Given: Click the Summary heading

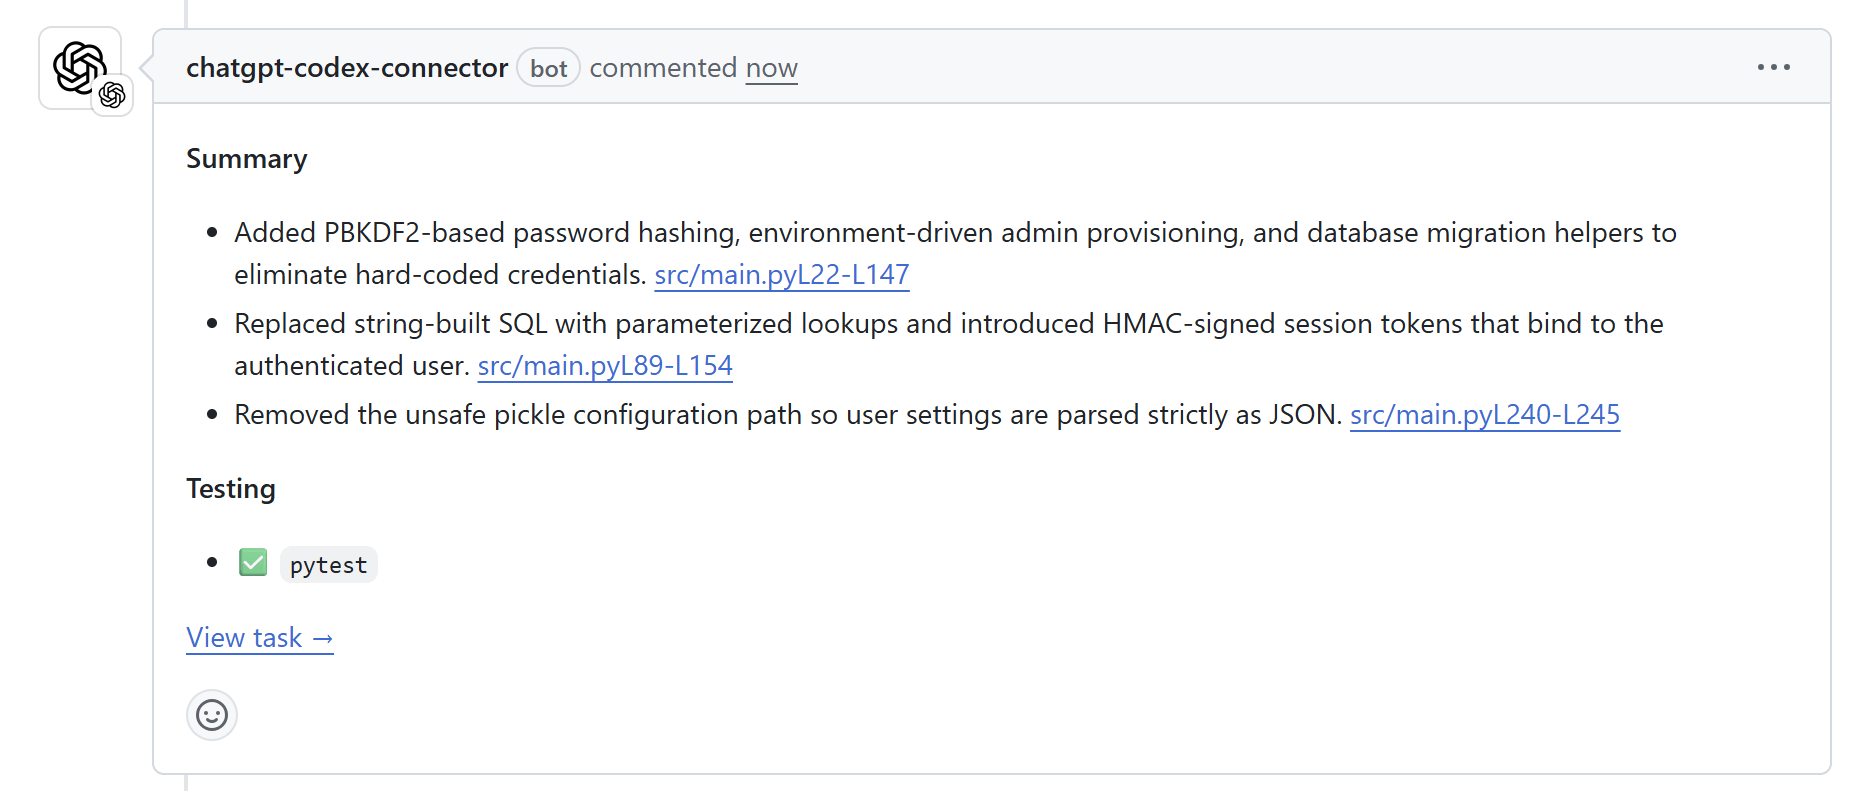Looking at the screenshot, I should [x=246, y=159].
